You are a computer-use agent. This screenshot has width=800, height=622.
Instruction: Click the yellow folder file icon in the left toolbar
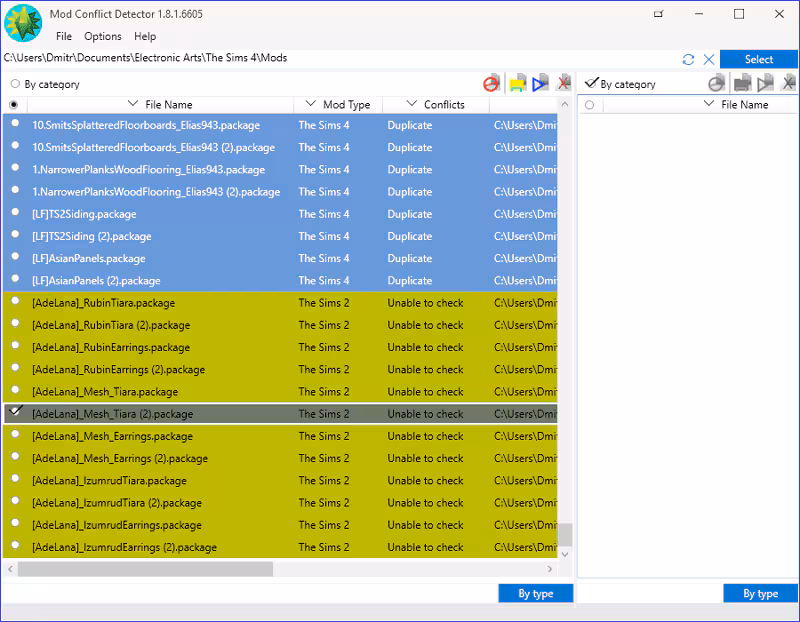click(x=517, y=83)
